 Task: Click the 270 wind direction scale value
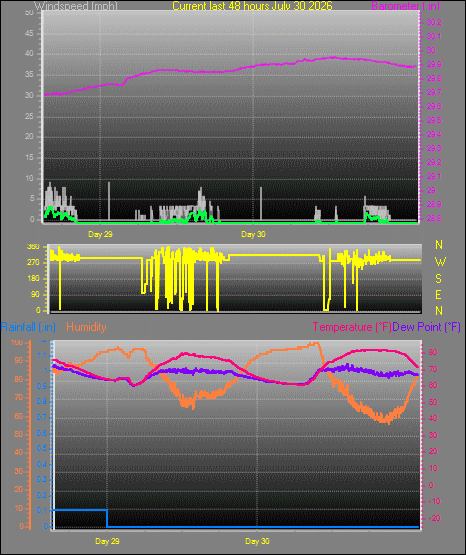coord(33,263)
